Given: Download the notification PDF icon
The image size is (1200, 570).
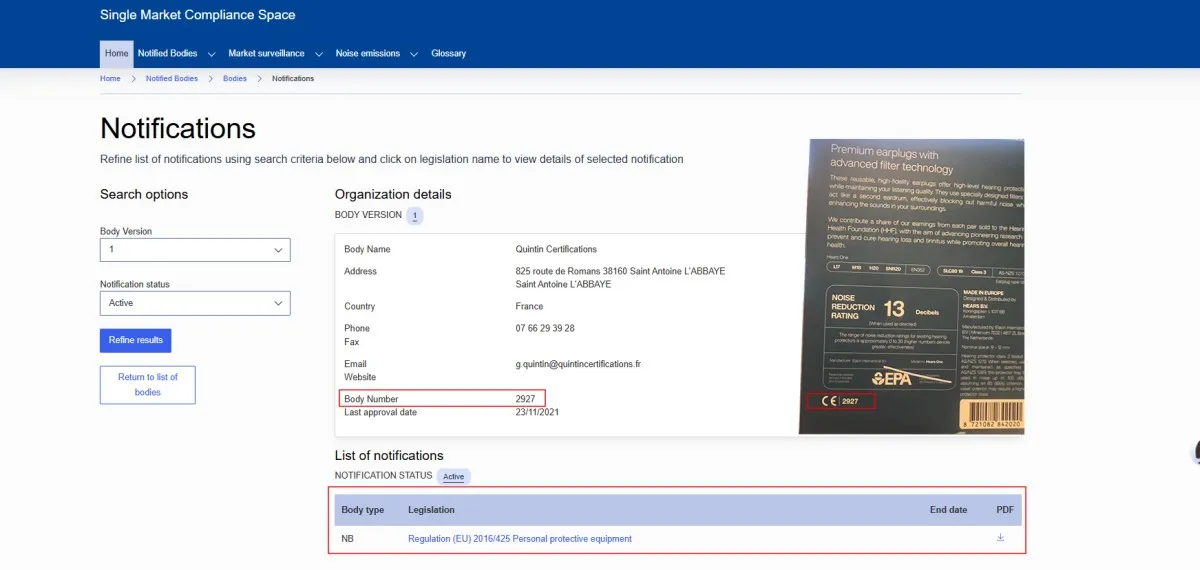Looking at the screenshot, I should click(x=1000, y=538).
